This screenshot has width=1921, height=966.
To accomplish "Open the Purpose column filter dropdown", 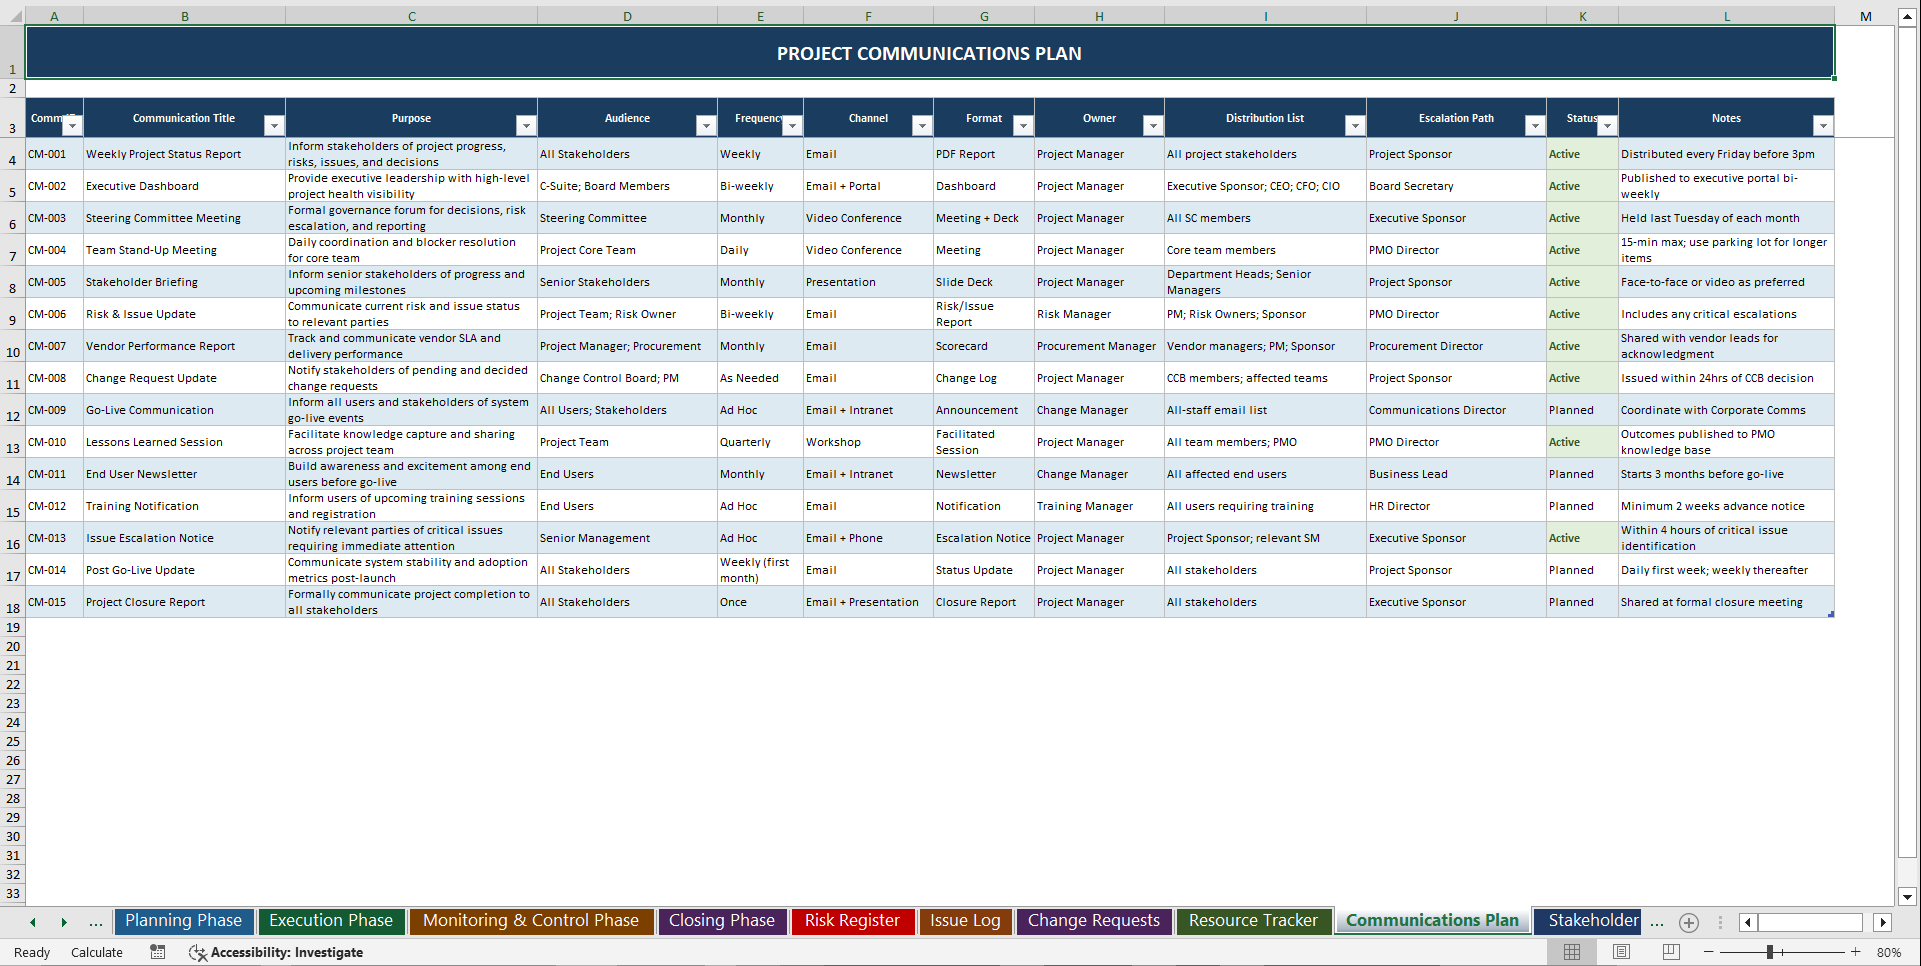I will click(526, 126).
